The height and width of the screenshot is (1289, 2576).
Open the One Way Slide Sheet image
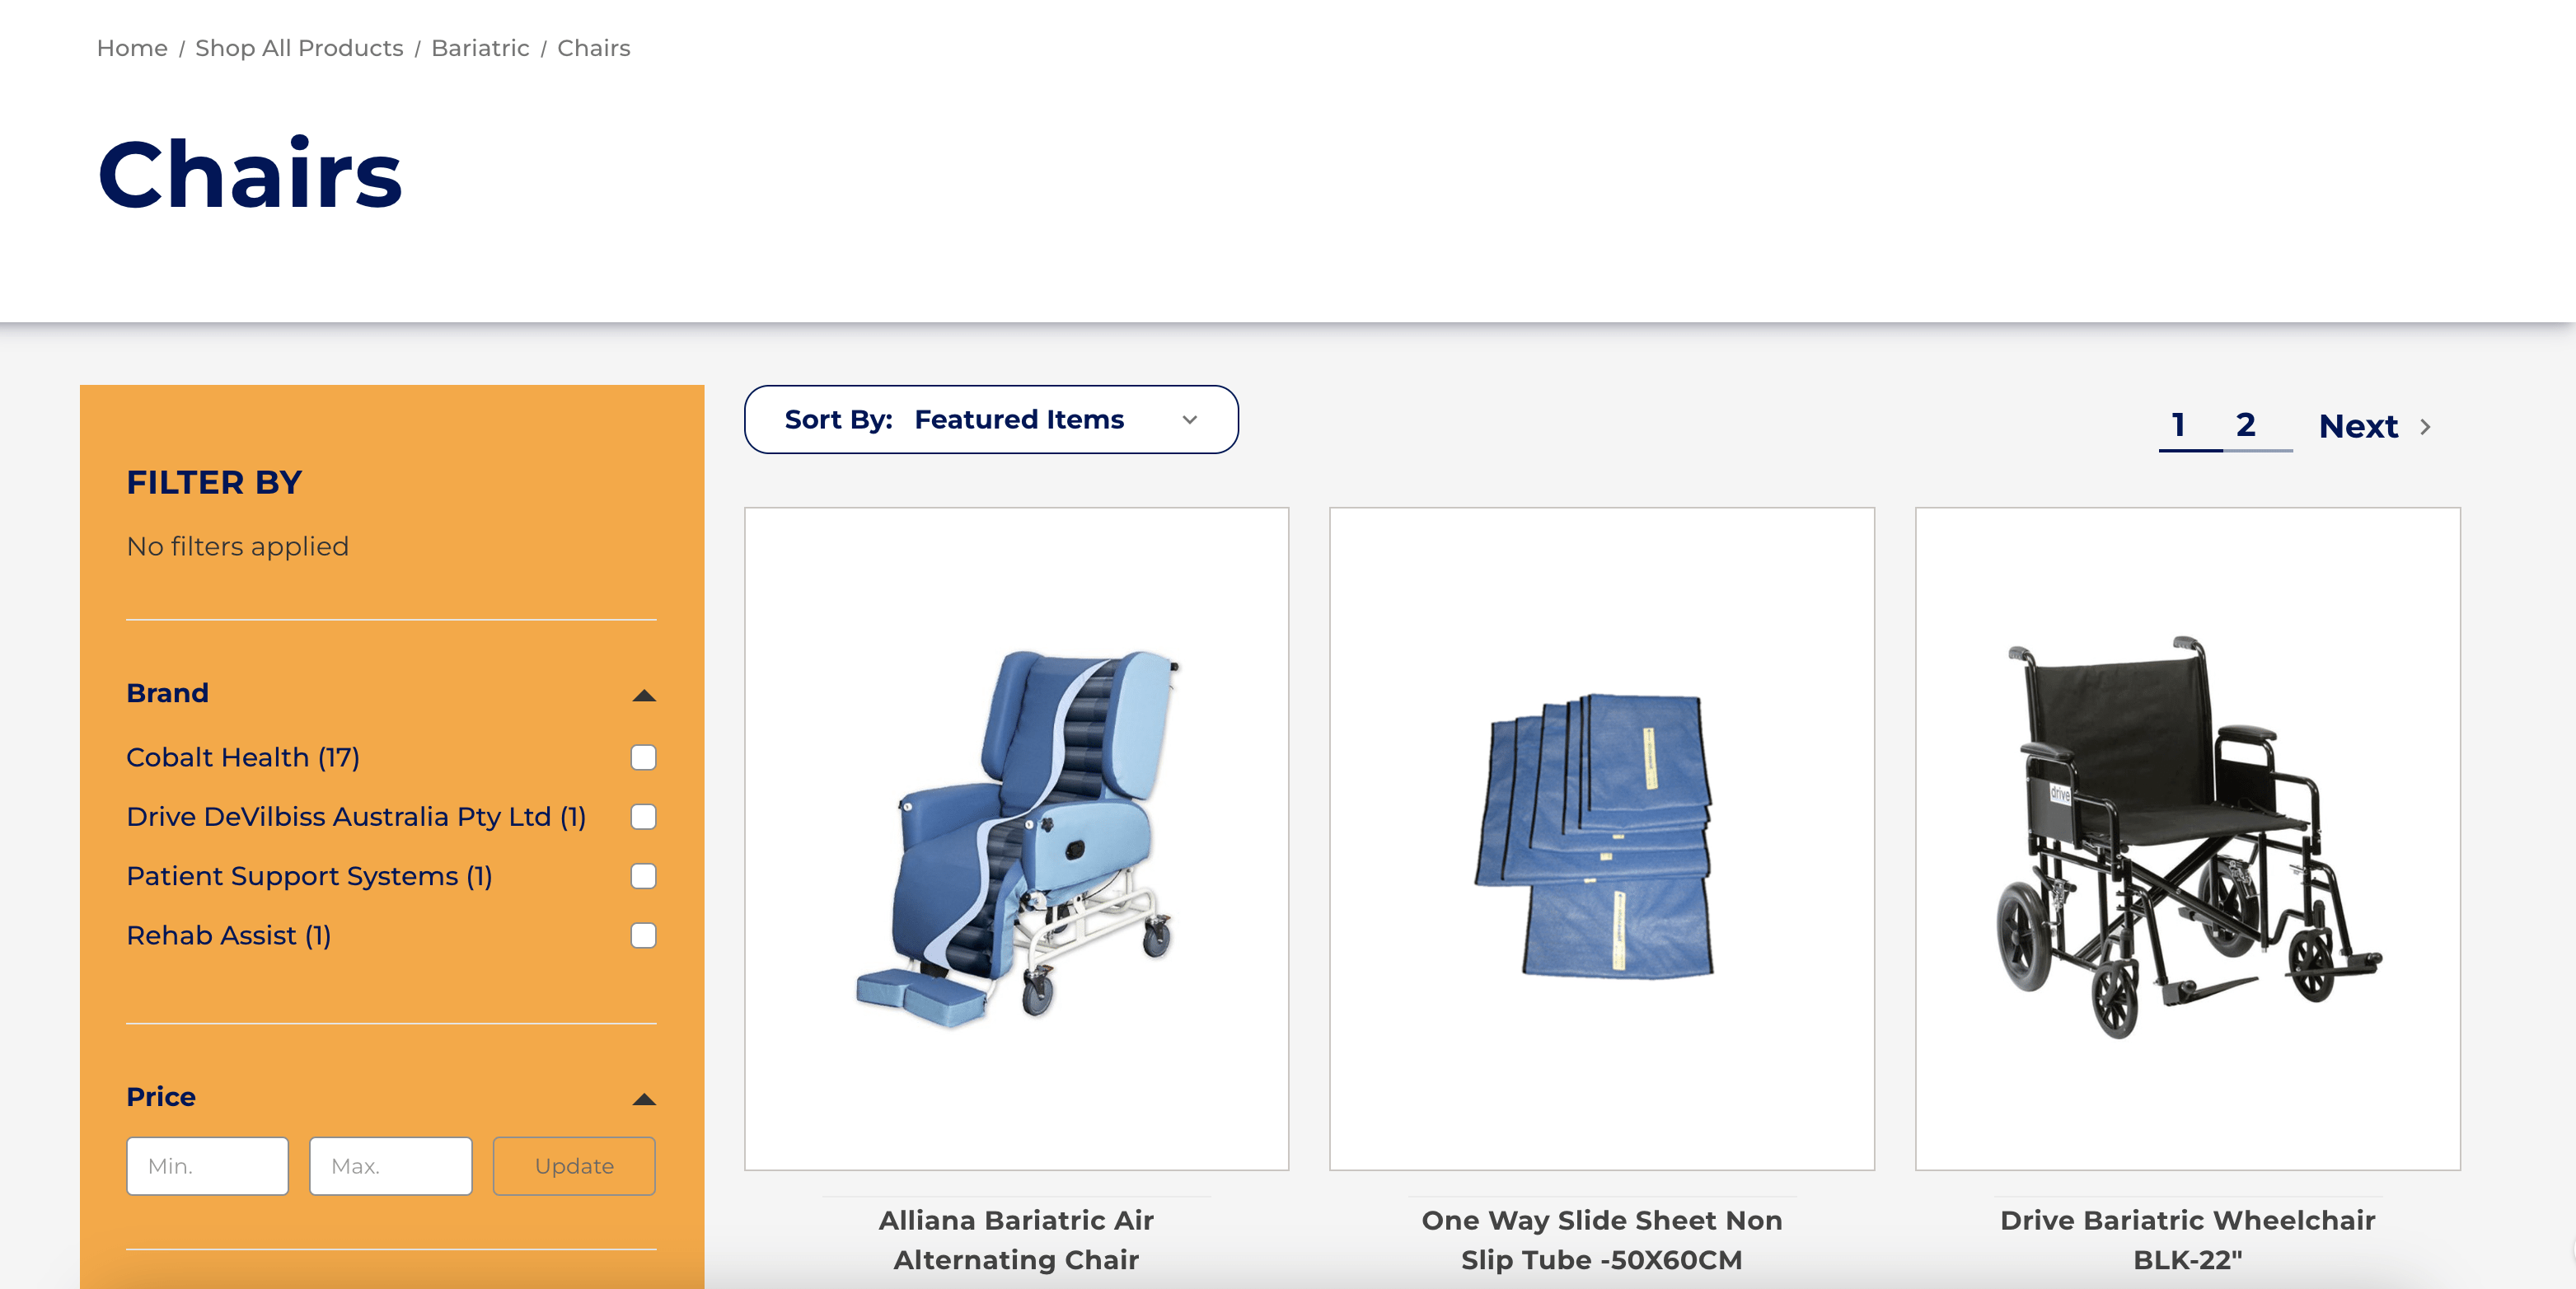pyautogui.click(x=1602, y=838)
